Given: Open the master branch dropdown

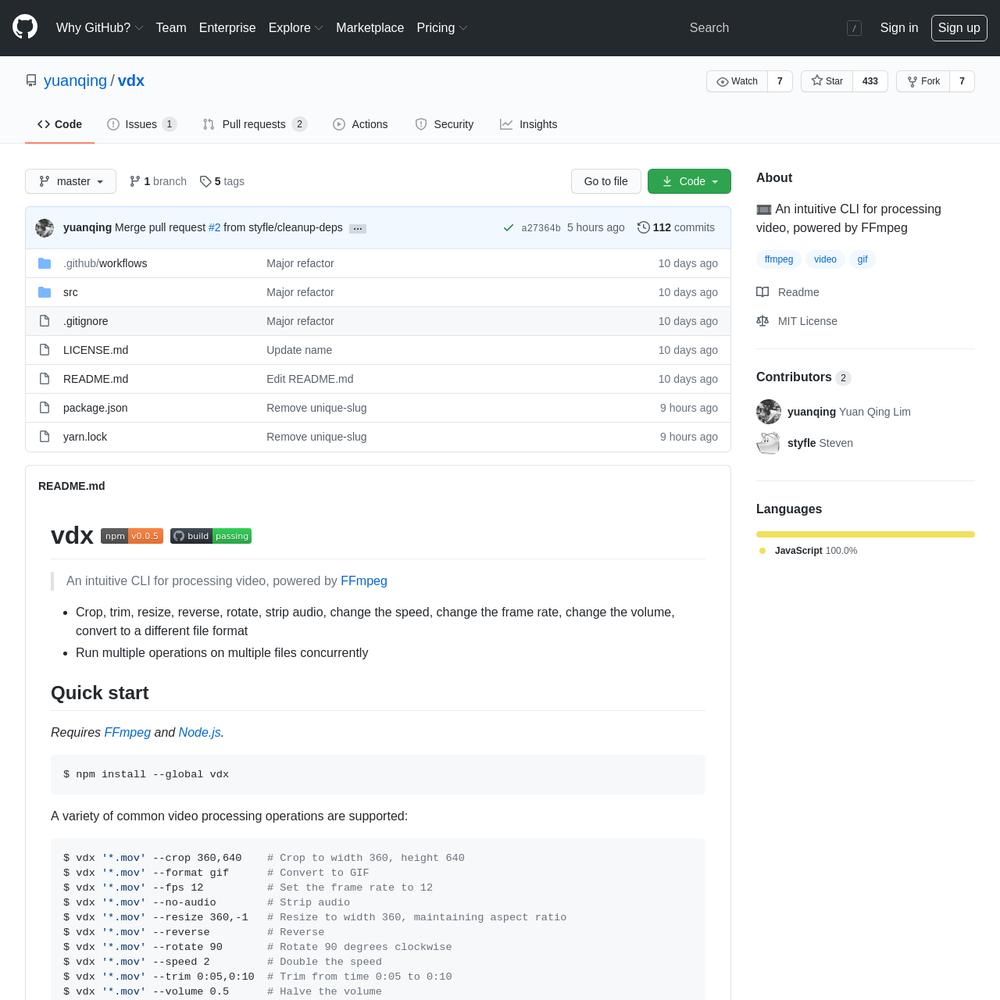Looking at the screenshot, I should [71, 181].
